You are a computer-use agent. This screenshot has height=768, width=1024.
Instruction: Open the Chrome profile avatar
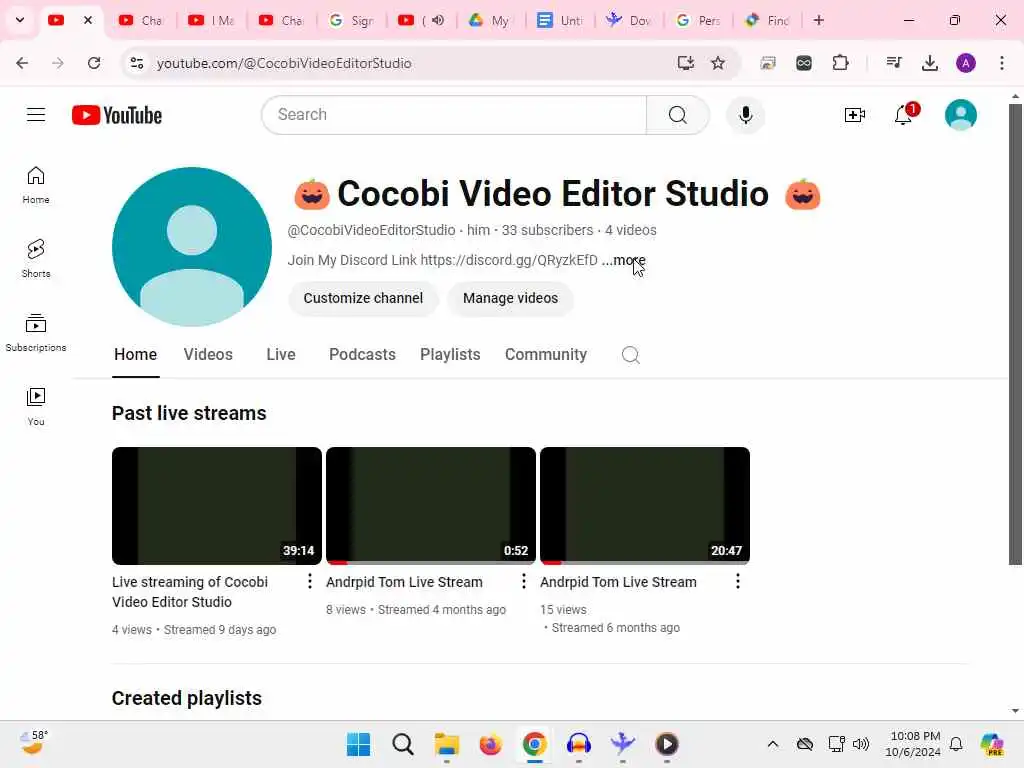click(966, 63)
